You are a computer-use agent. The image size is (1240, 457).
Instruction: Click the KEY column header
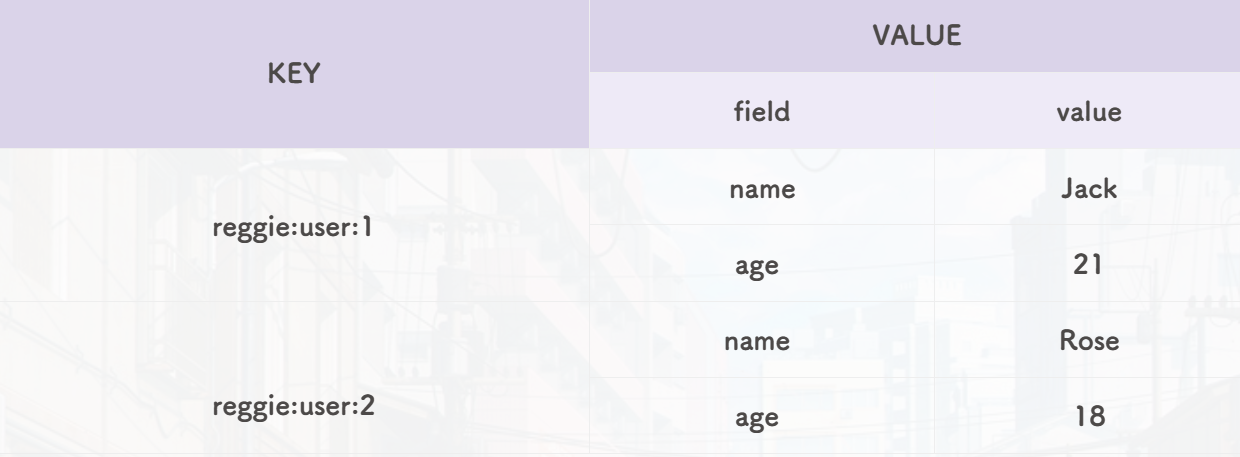point(294,76)
